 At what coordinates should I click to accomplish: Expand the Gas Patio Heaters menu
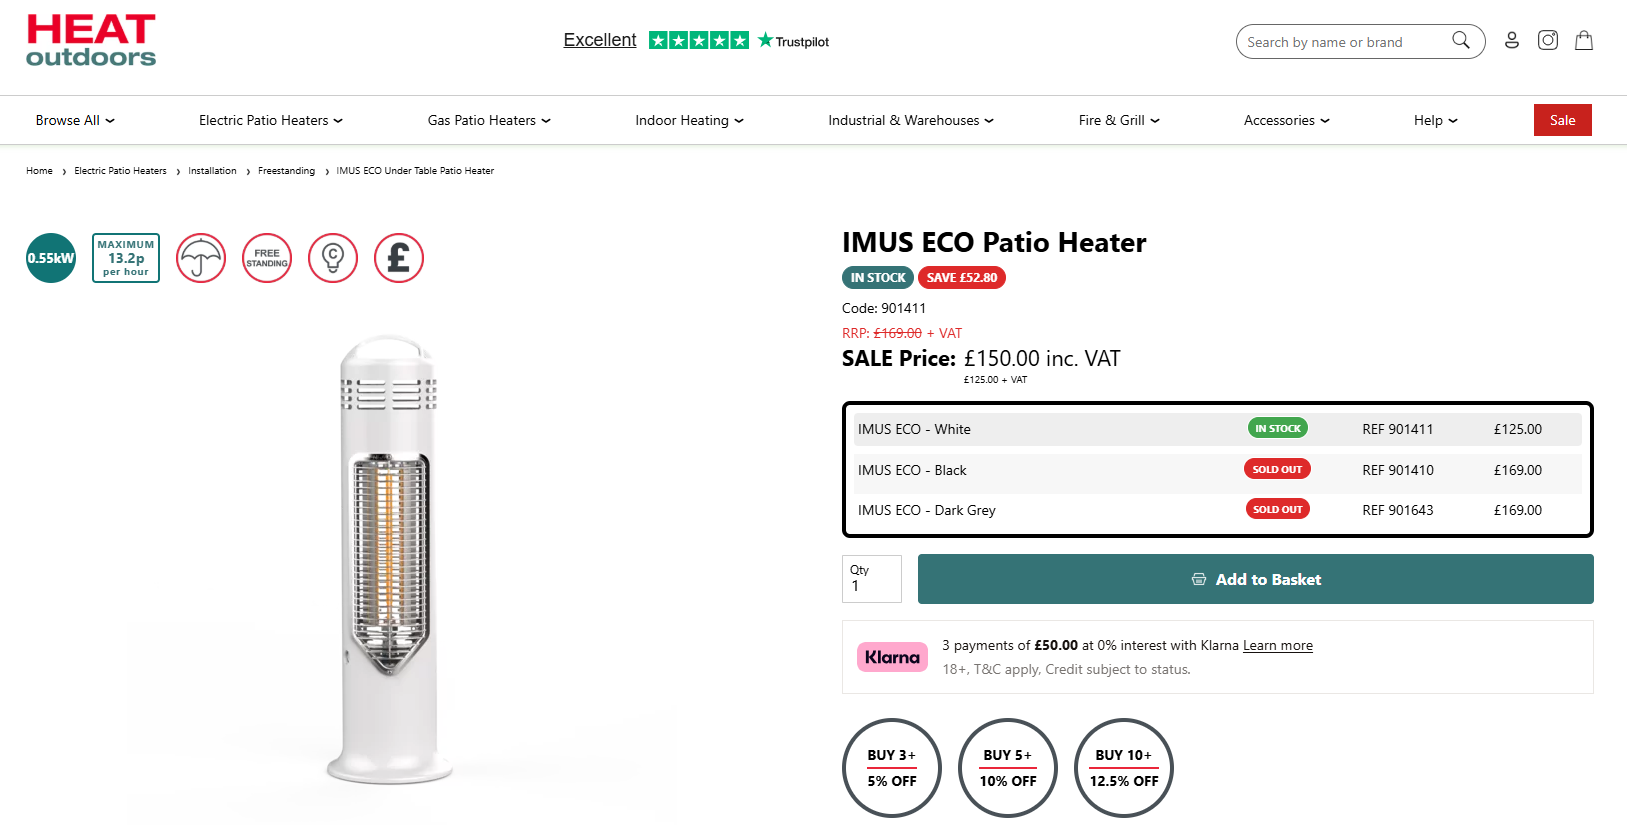[x=489, y=120]
